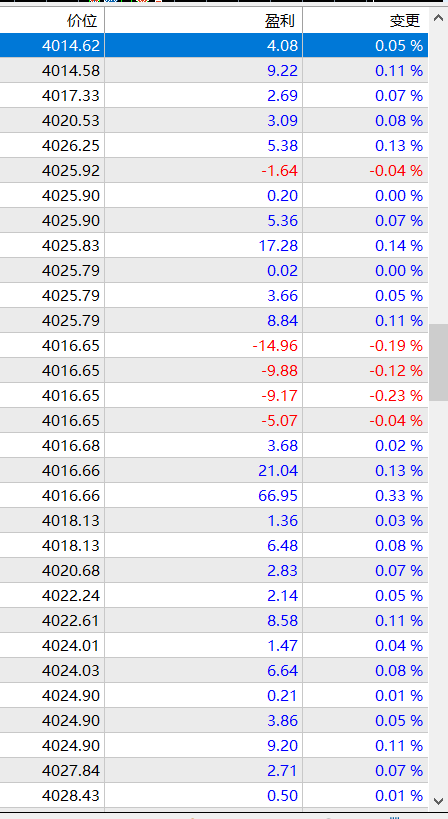Click the -5.07 profit cell
448x819 pixels.
(204, 420)
